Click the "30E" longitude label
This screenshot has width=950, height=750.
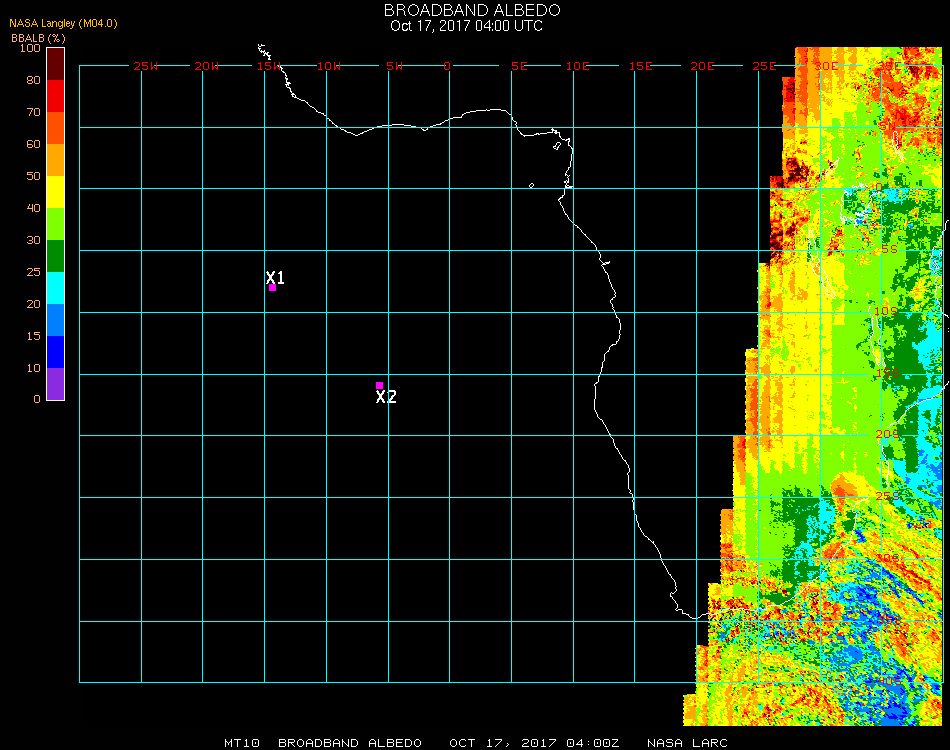[x=826, y=66]
